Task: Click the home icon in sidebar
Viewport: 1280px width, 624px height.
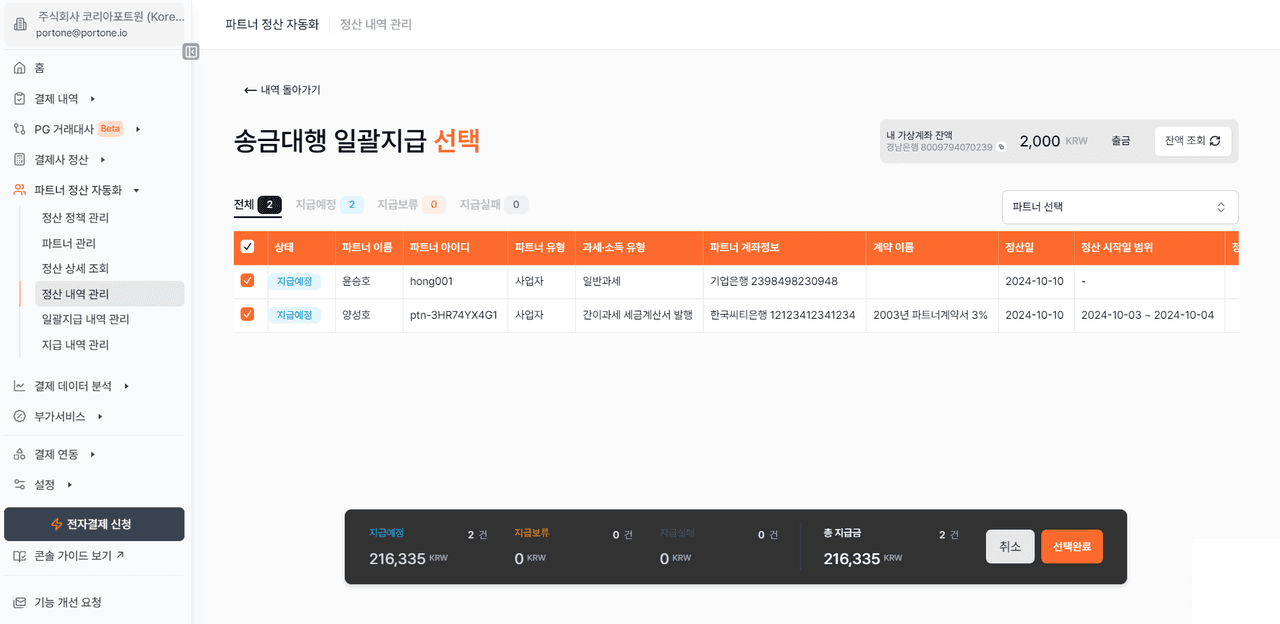Action: [x=19, y=68]
